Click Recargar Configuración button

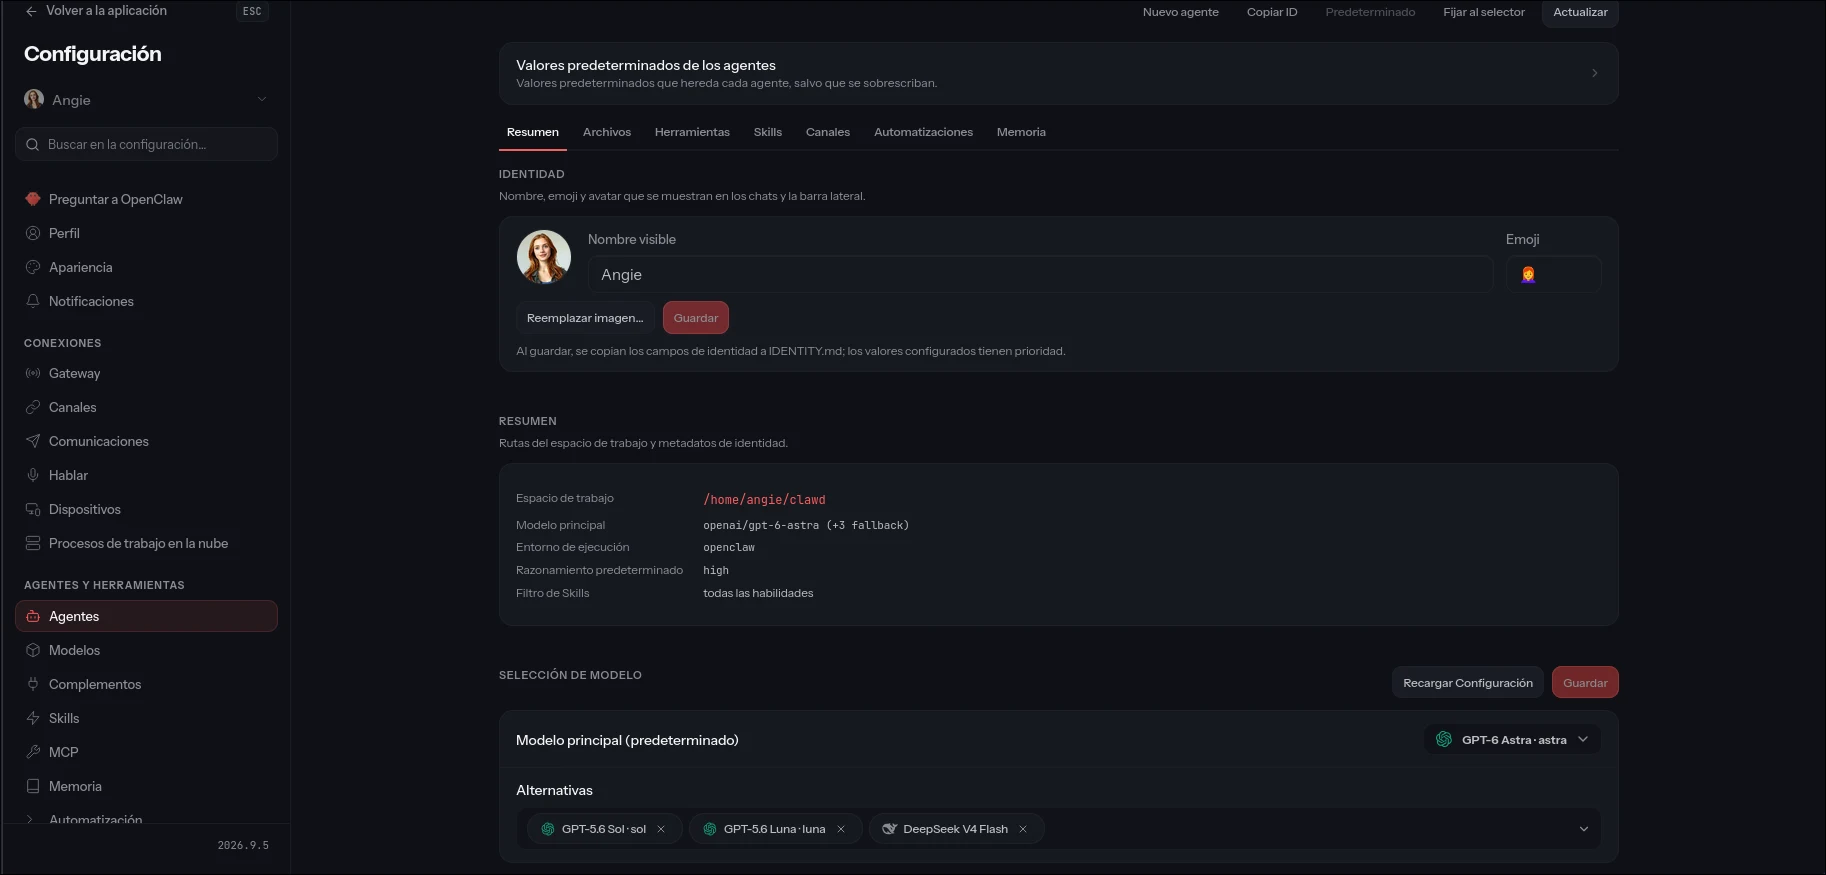[1468, 683]
